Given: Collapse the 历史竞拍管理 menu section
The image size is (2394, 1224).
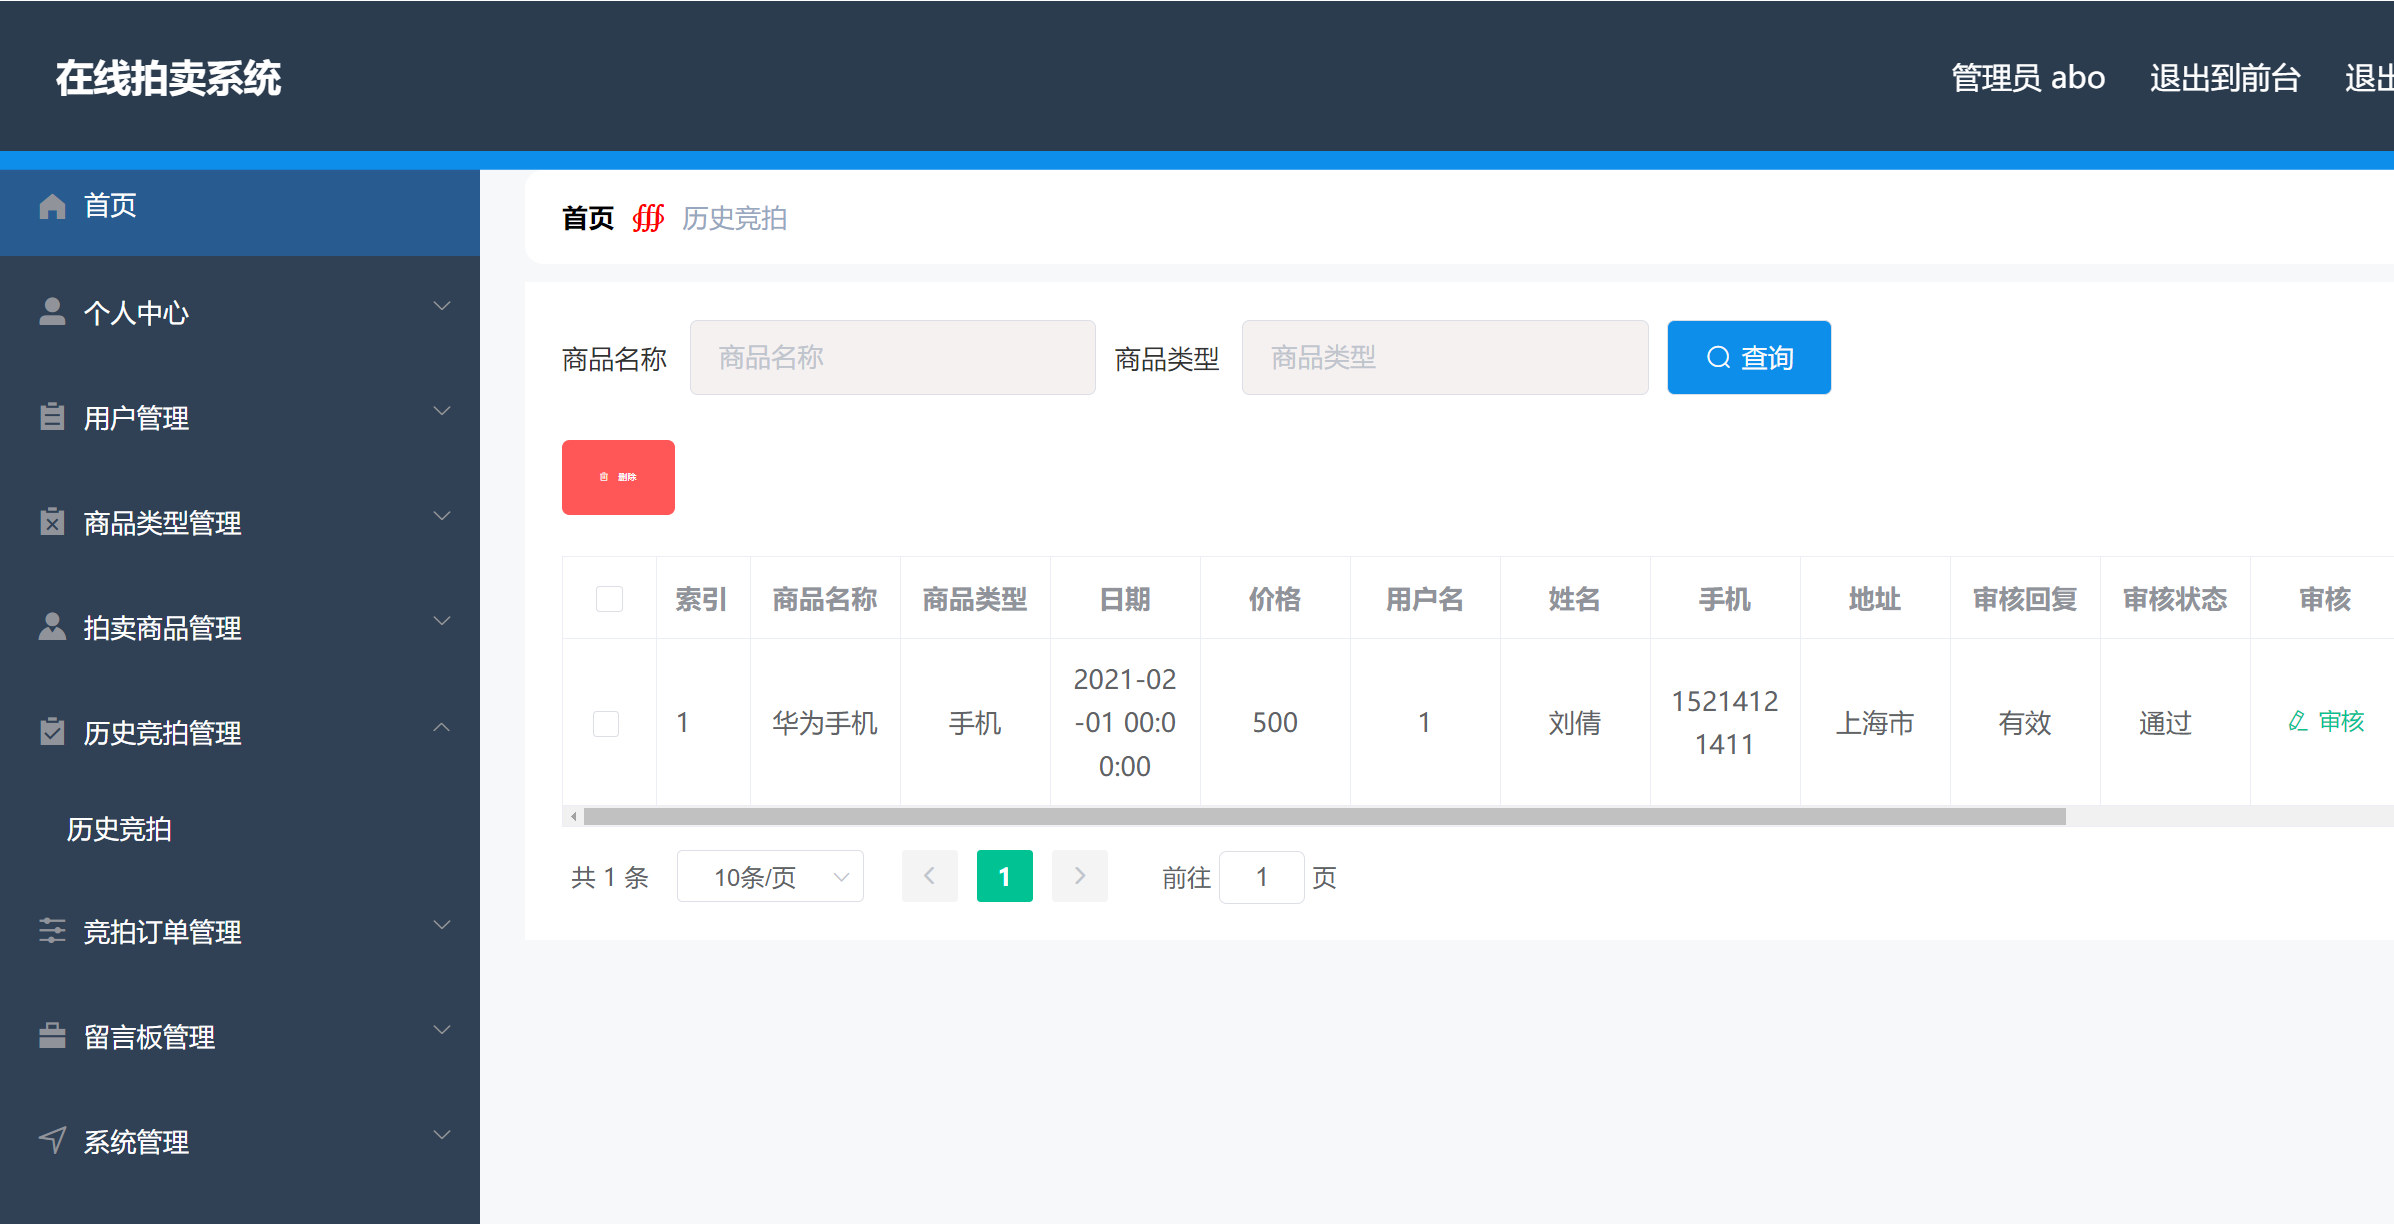Looking at the screenshot, I should tap(441, 726).
